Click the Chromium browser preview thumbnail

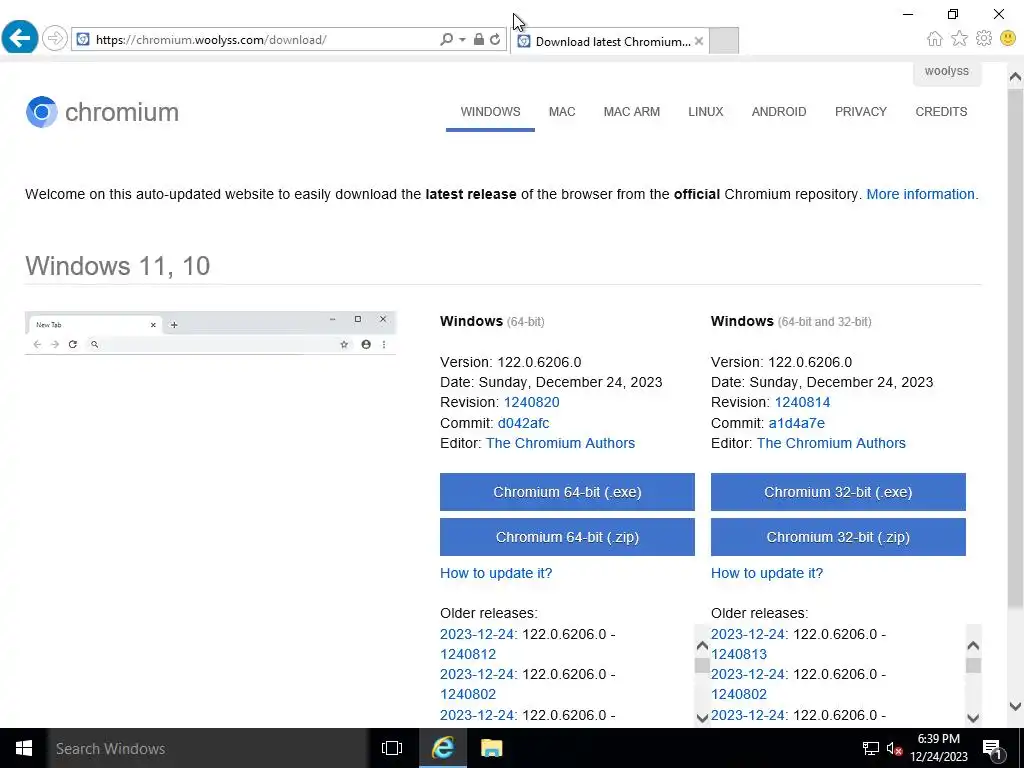tap(210, 333)
